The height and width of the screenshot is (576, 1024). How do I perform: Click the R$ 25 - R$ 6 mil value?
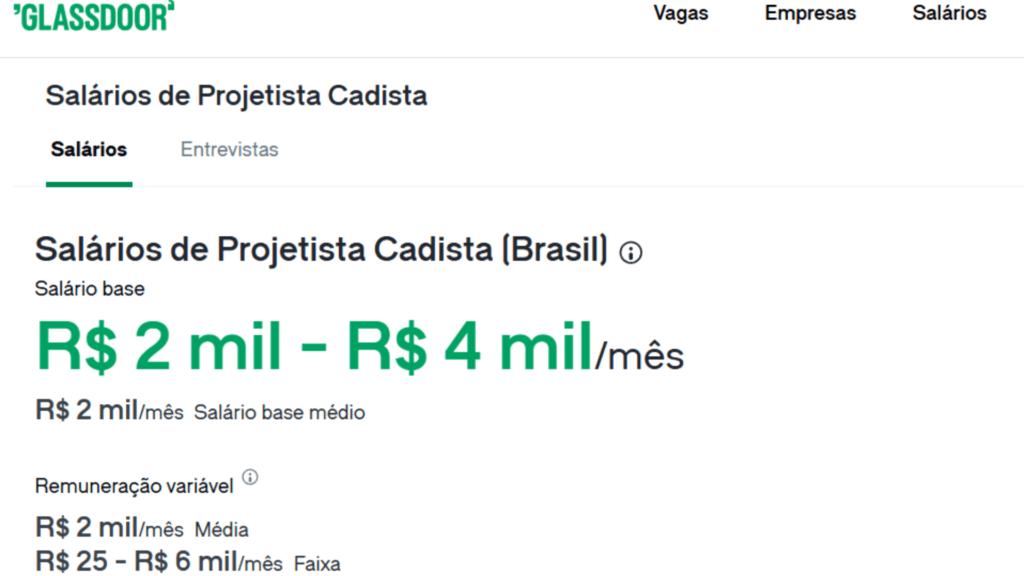click(137, 562)
